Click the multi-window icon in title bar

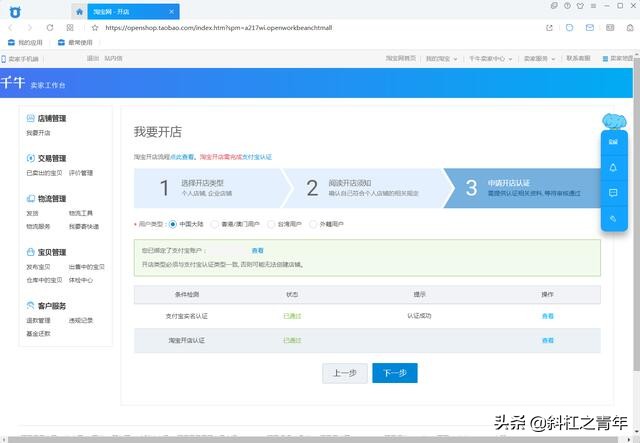554,6
